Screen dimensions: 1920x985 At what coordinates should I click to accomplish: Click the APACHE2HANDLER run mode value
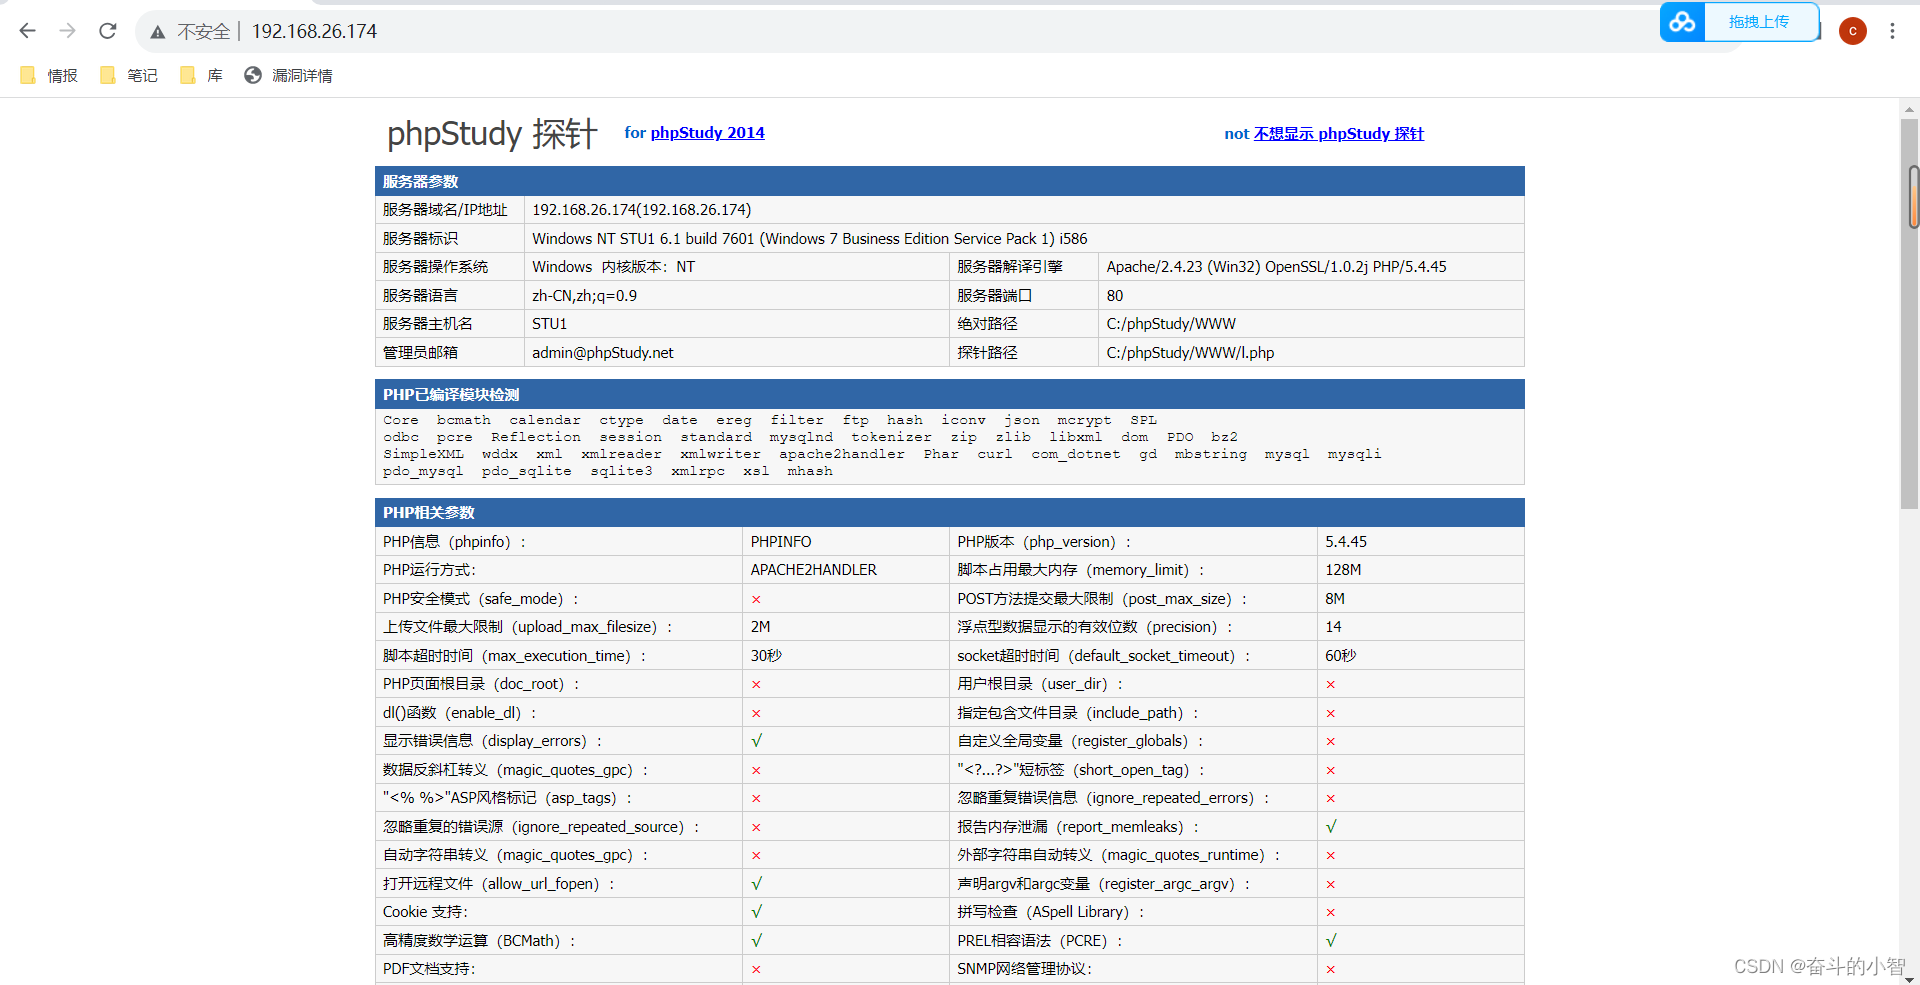[x=814, y=570]
